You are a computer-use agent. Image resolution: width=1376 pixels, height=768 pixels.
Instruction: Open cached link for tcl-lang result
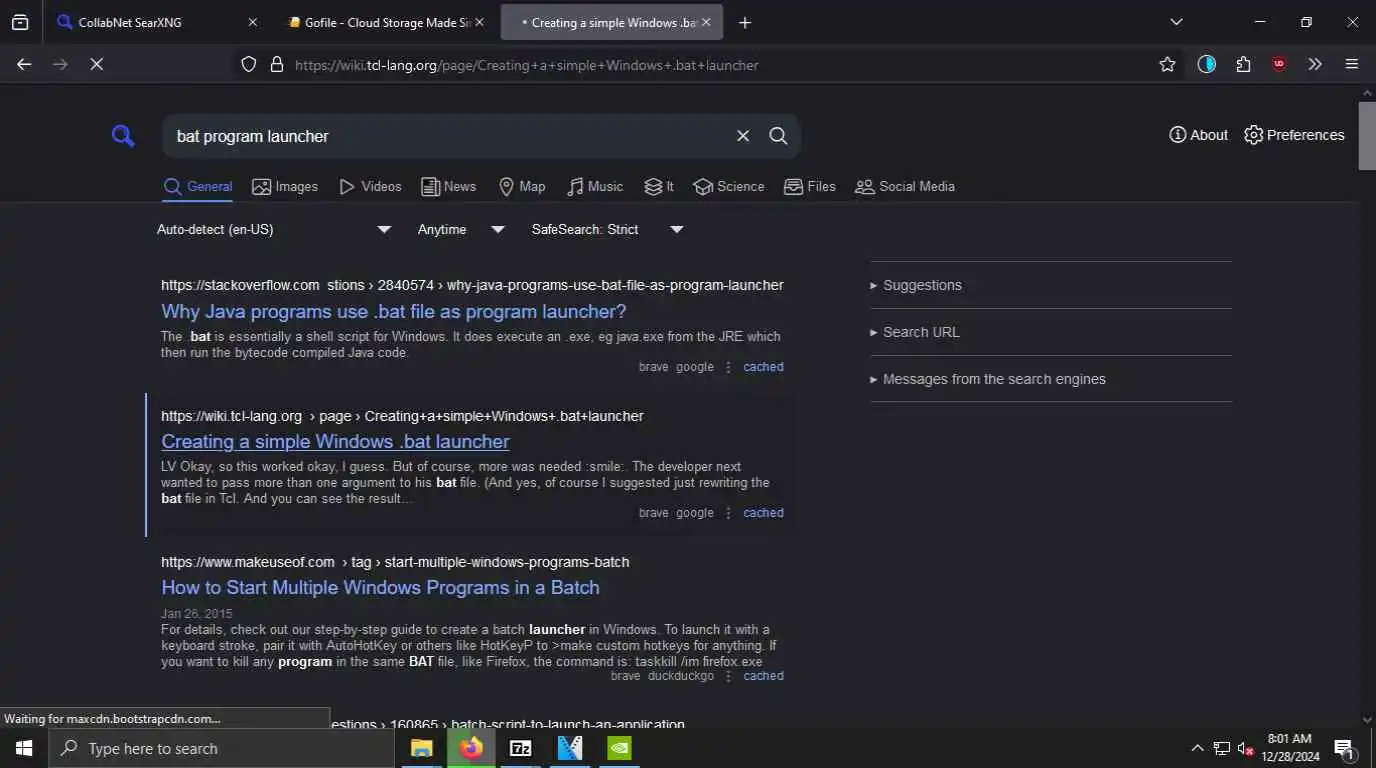tap(763, 513)
